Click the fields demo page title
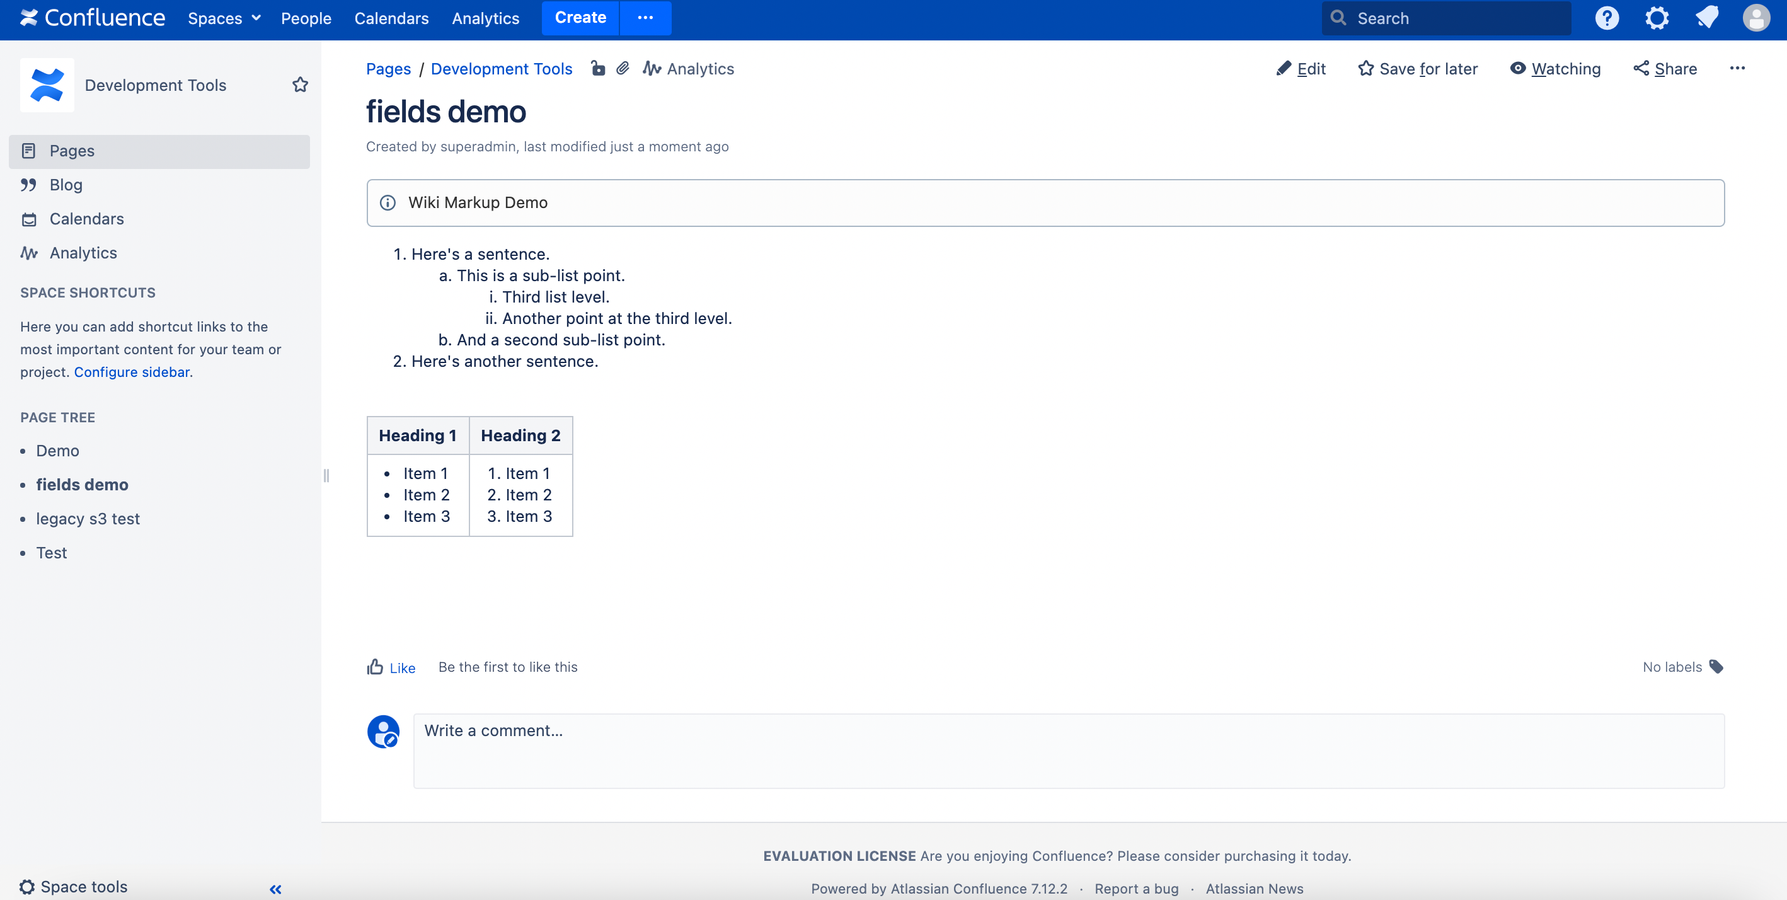This screenshot has width=1787, height=900. click(x=446, y=111)
